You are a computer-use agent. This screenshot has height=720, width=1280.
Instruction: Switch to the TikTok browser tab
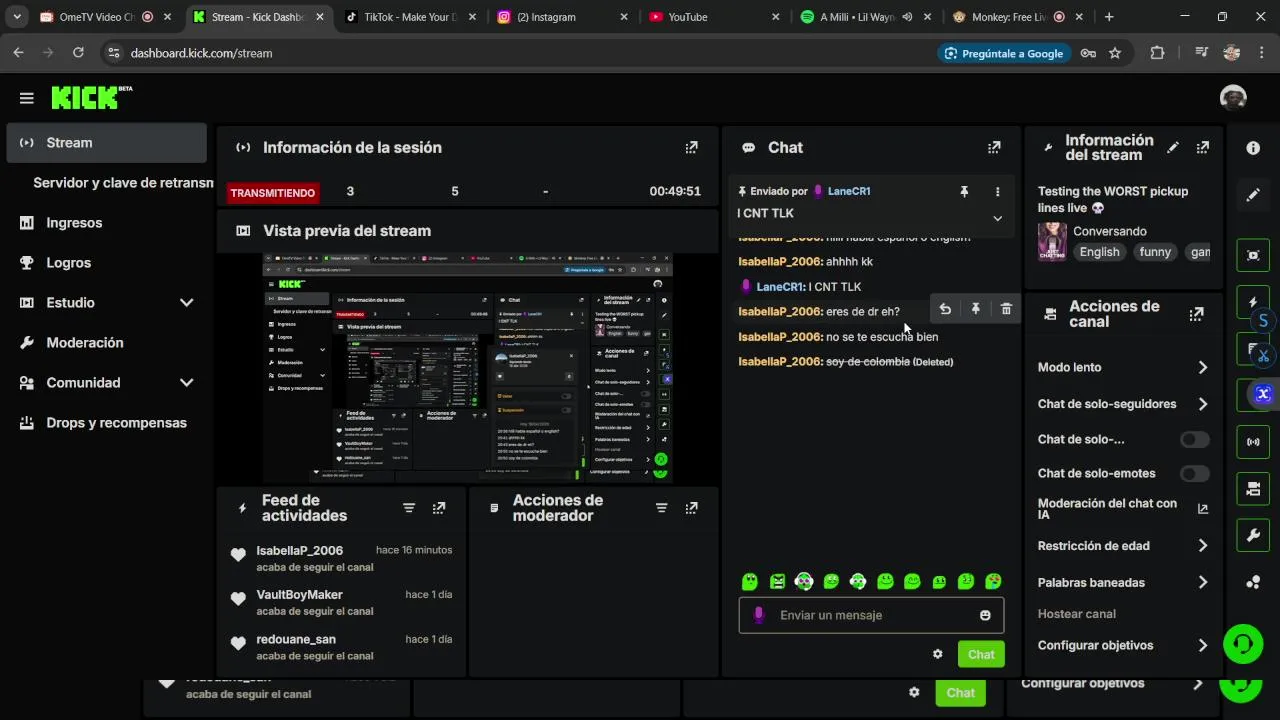pos(410,17)
